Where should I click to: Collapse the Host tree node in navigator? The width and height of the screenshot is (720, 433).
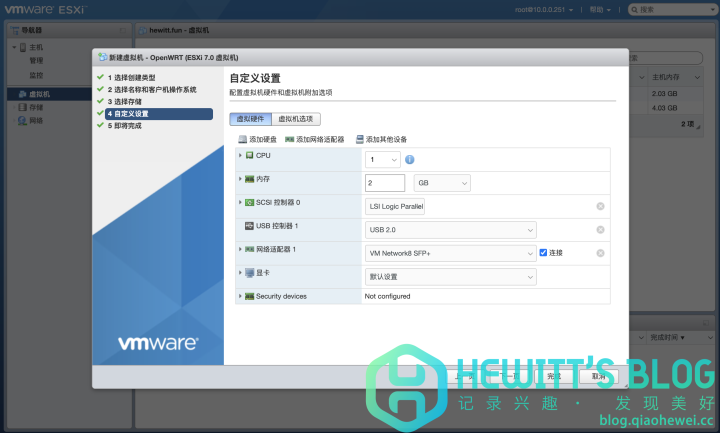pos(14,47)
